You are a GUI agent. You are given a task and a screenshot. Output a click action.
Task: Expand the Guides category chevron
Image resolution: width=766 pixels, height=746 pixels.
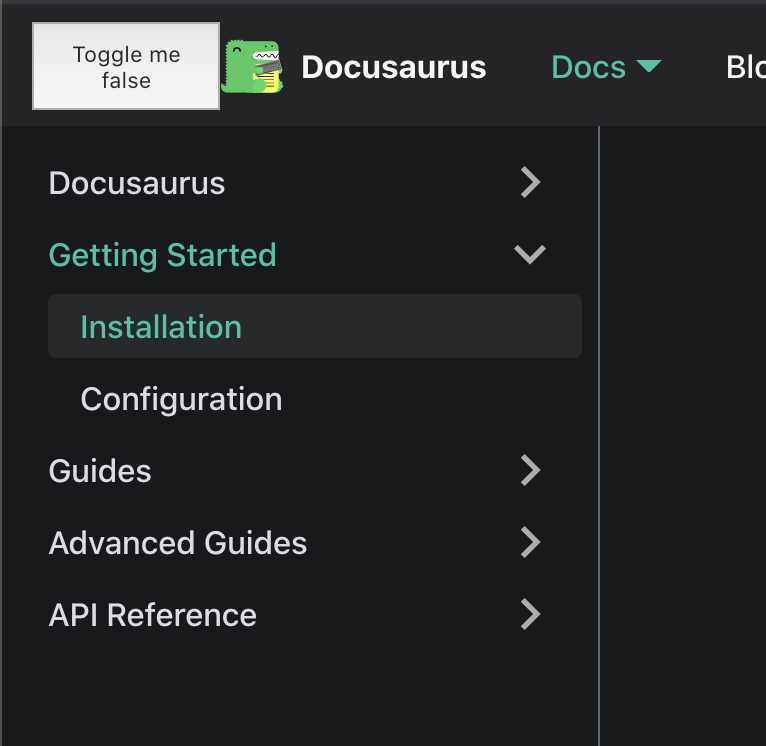pos(530,470)
